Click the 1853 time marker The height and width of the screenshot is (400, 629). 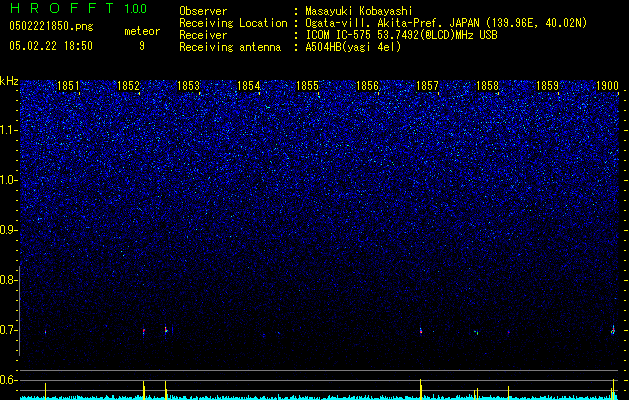188,86
